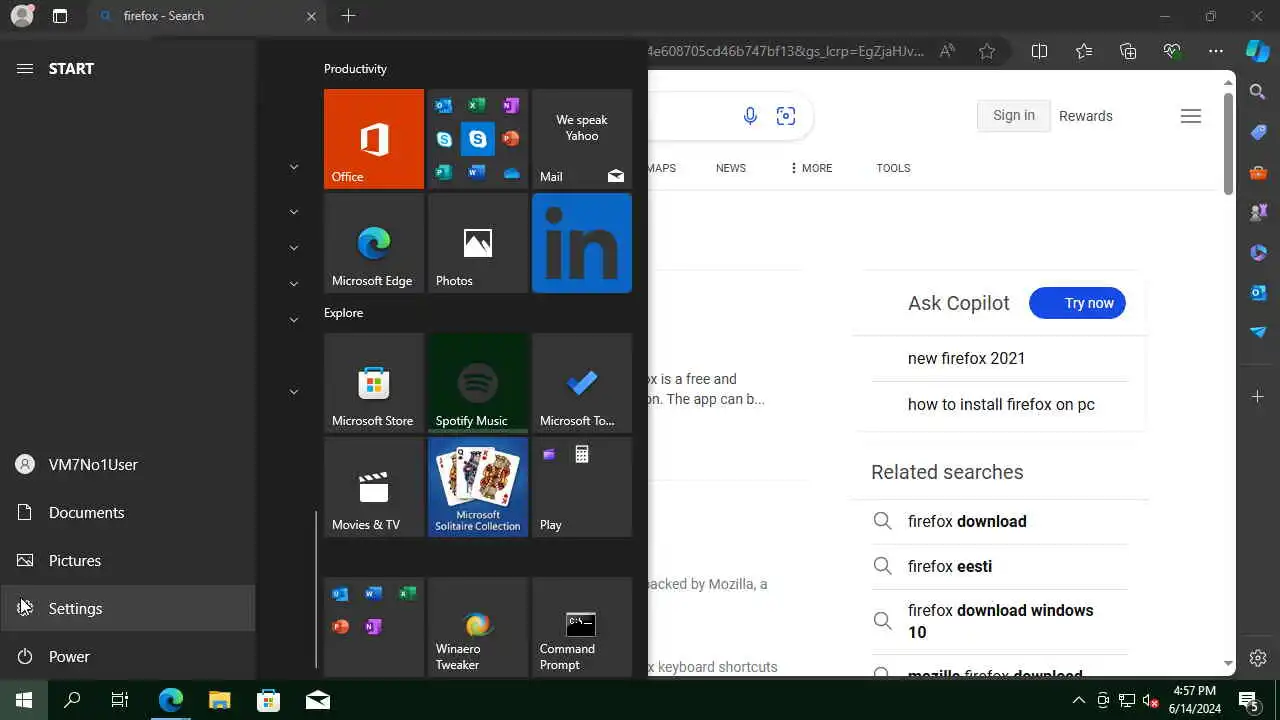Open Task View on taskbar

(120, 700)
